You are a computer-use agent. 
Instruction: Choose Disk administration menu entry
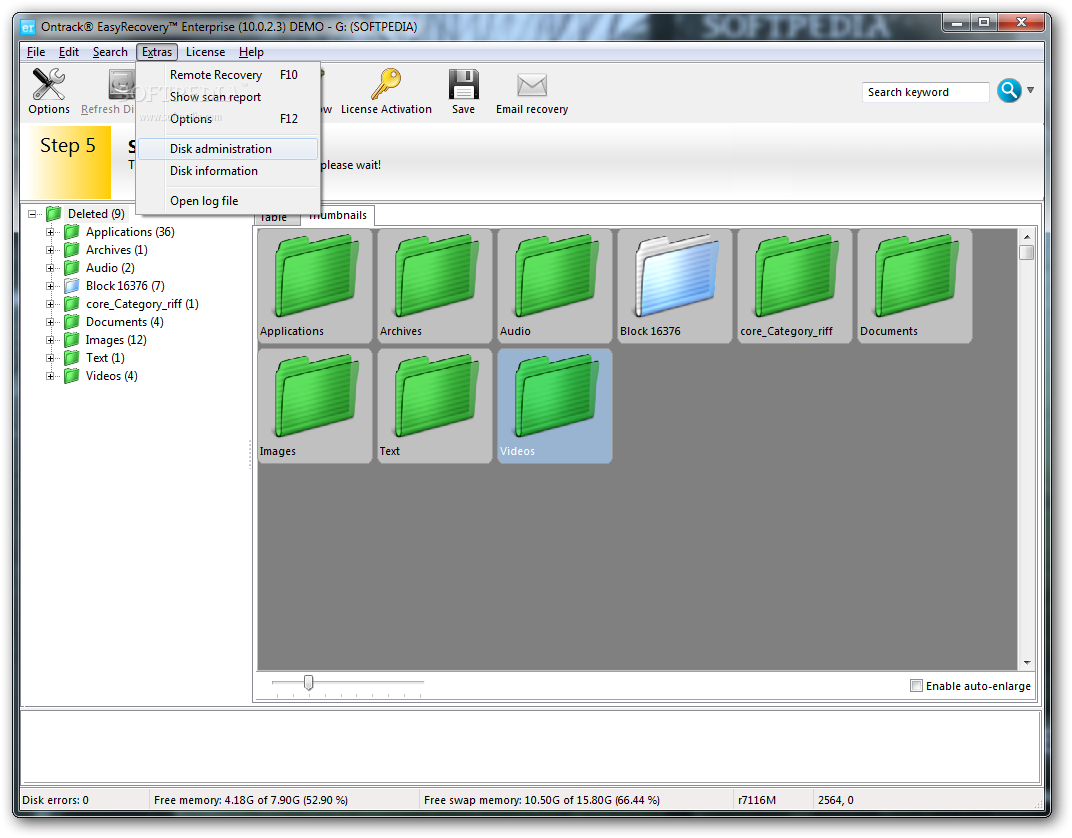(x=229, y=148)
